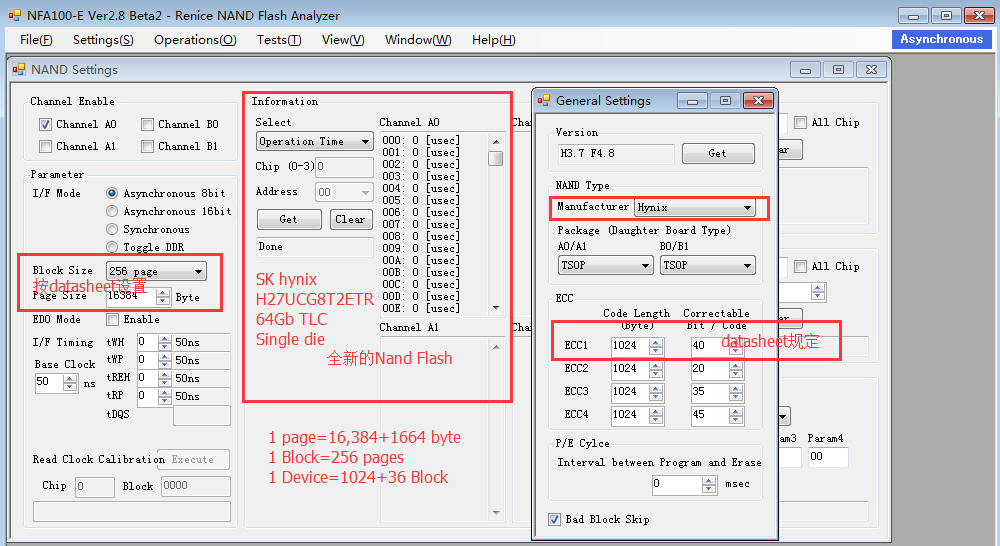The height and width of the screenshot is (546, 1000).
Task: Open the B0/B1 TSOP package dropdown
Action: tap(707, 265)
